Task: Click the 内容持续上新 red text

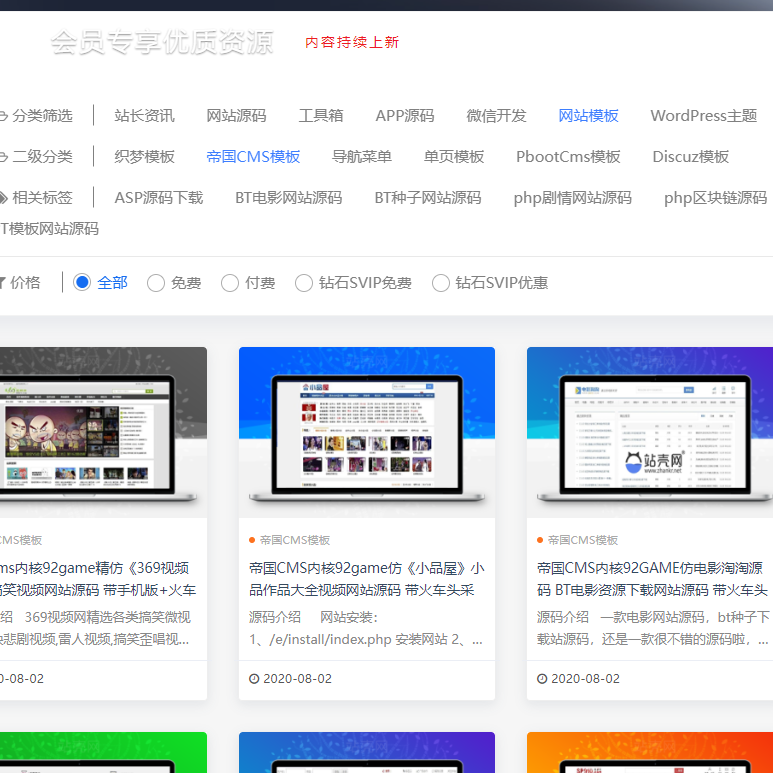Action: click(352, 42)
